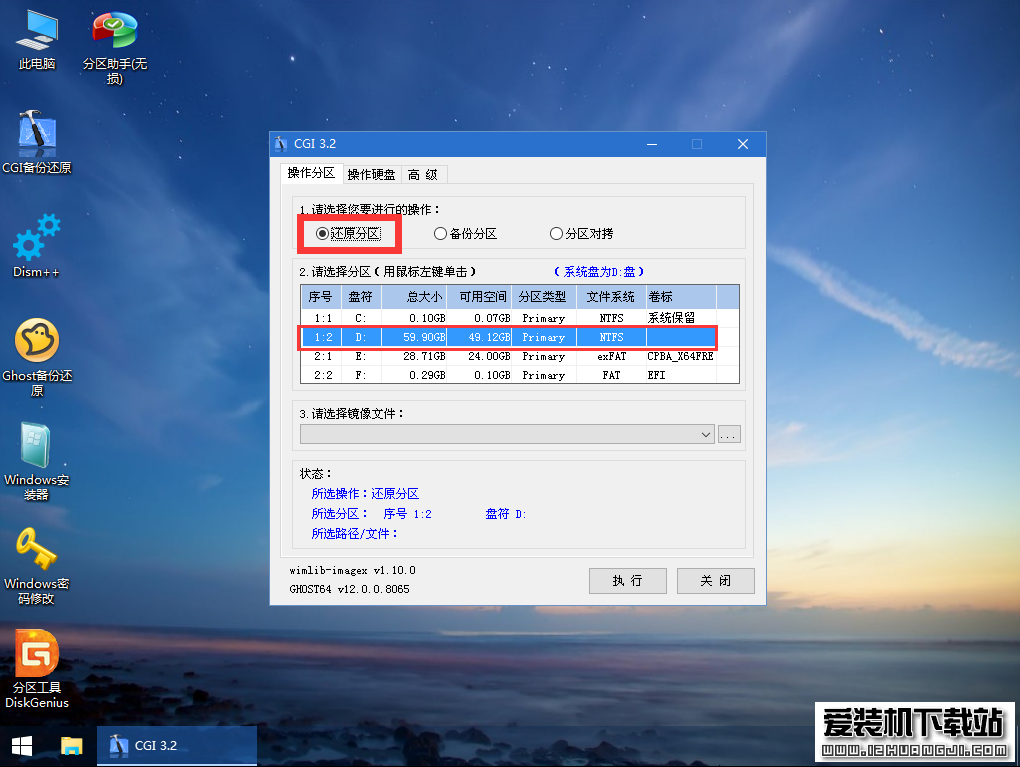Click the CPBA_X64FRE volume label cell
This screenshot has width=1020, height=767.
[x=681, y=356]
